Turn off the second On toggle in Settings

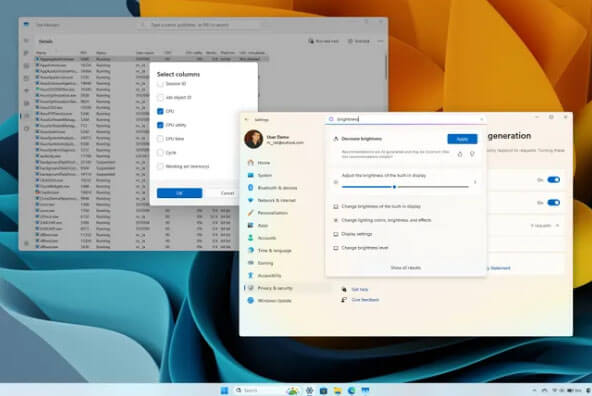[553, 203]
